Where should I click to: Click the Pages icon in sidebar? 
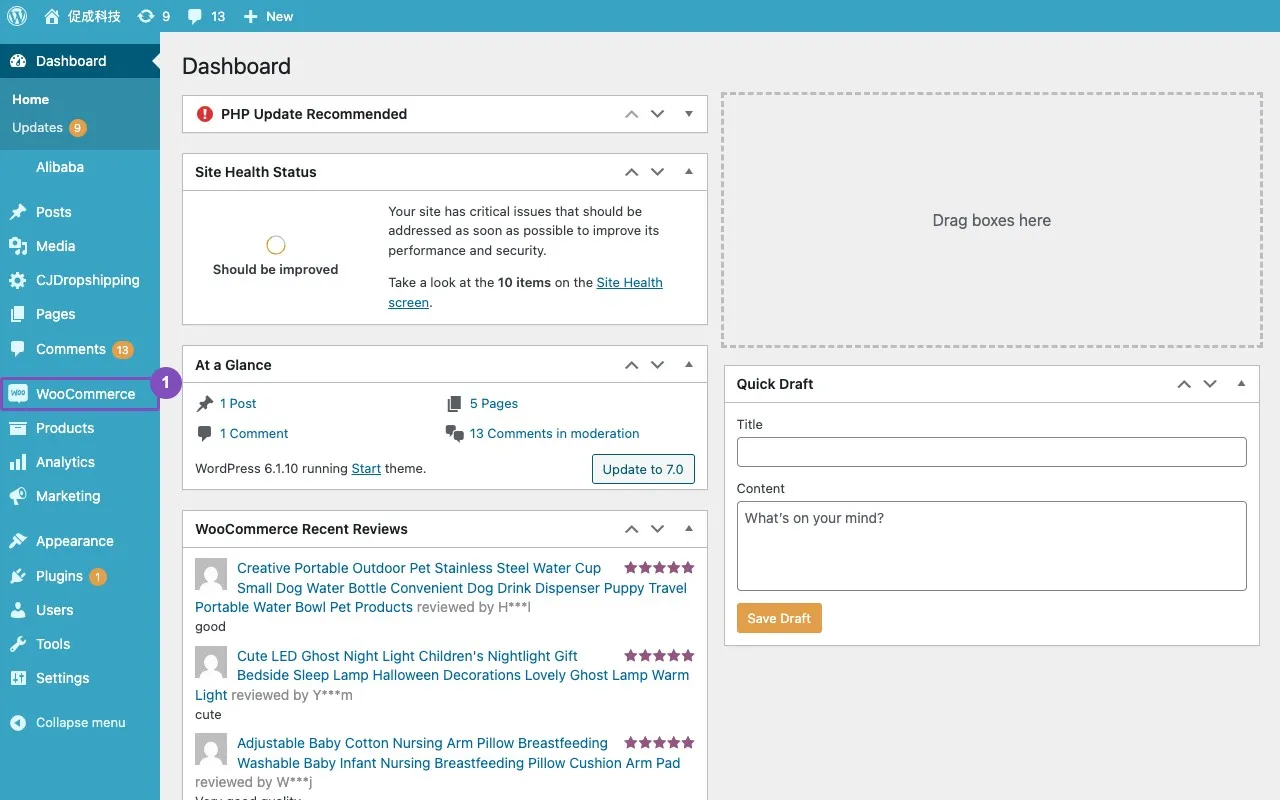click(18, 314)
